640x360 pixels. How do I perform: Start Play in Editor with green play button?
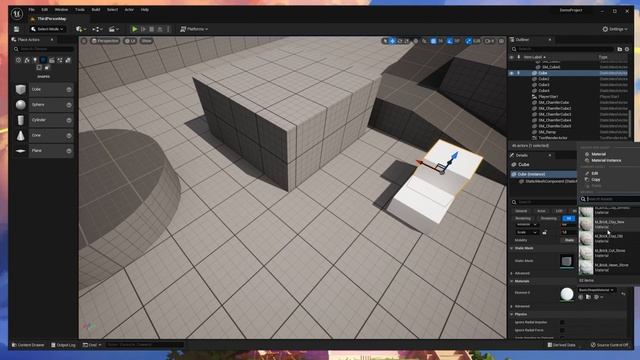pyautogui.click(x=134, y=29)
